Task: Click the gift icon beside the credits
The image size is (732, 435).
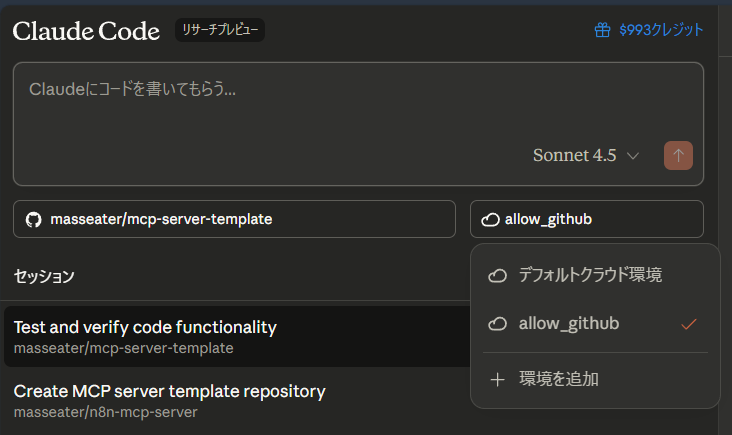Action: 602,30
